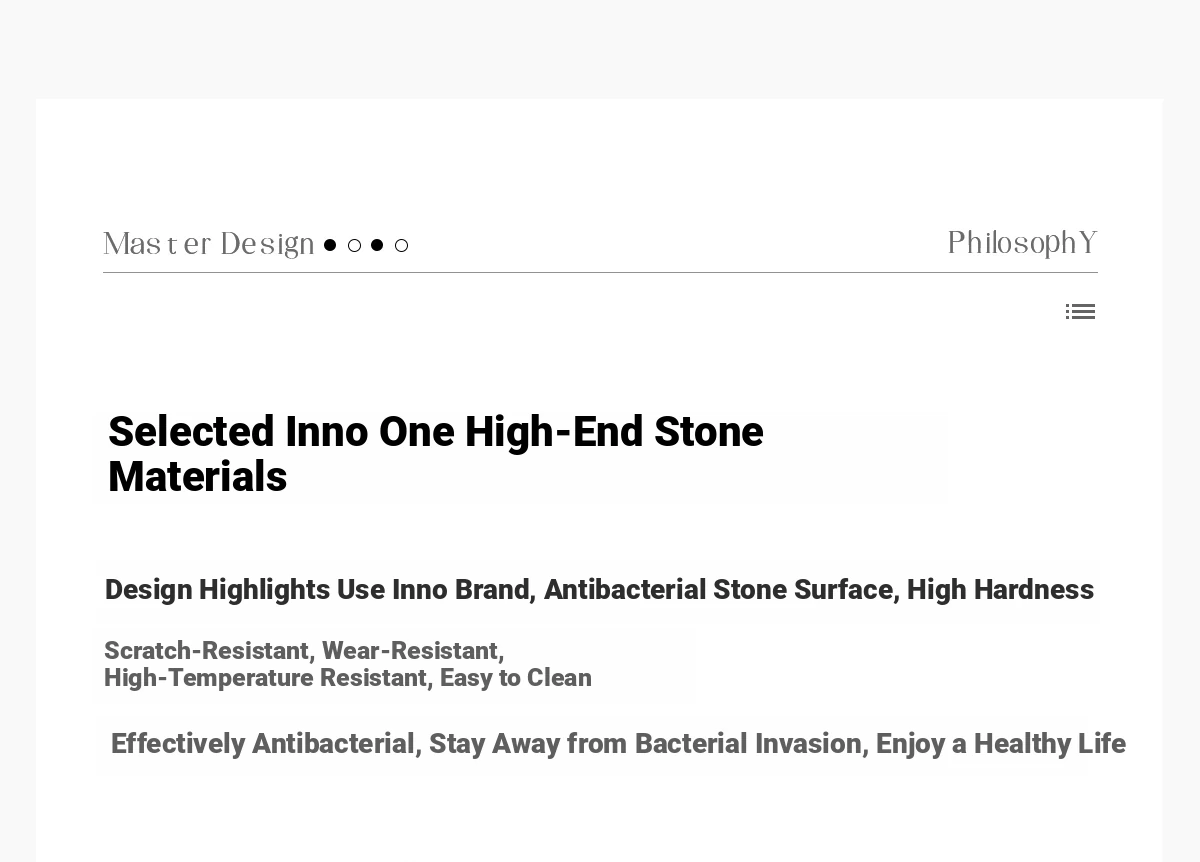Click the word Wear-Resistant
The height and width of the screenshot is (862, 1200).
410,651
